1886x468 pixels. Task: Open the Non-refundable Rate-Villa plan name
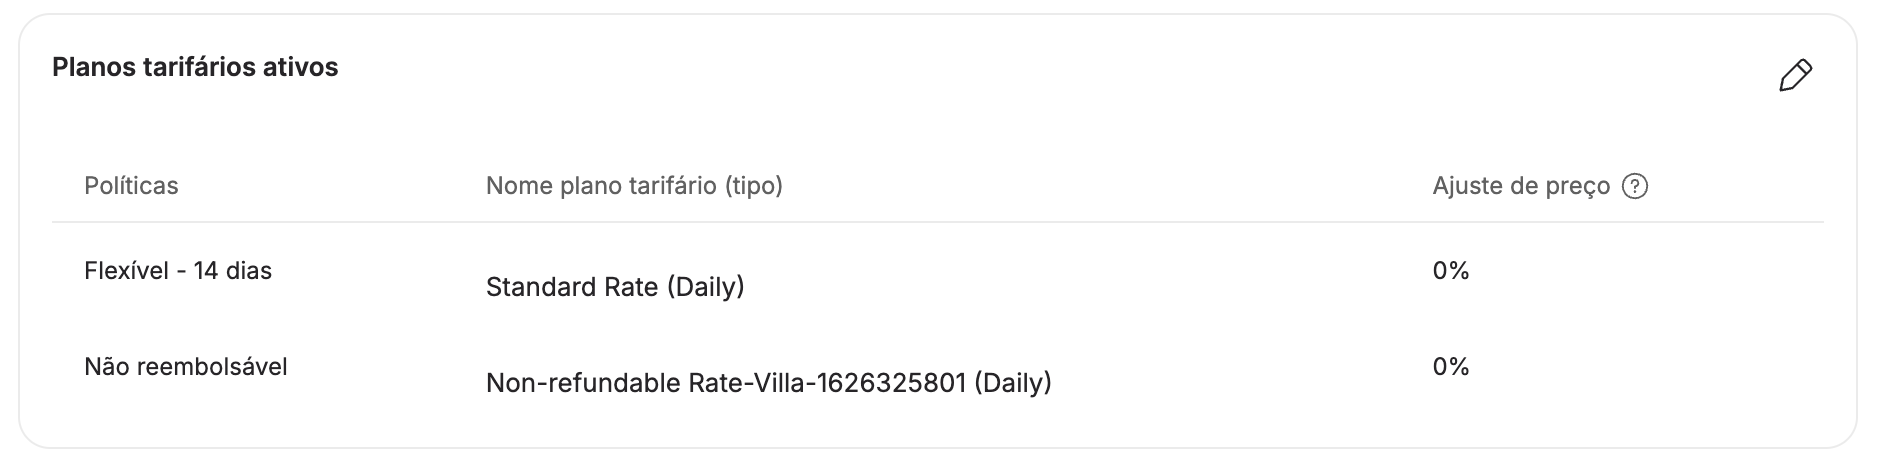768,383
